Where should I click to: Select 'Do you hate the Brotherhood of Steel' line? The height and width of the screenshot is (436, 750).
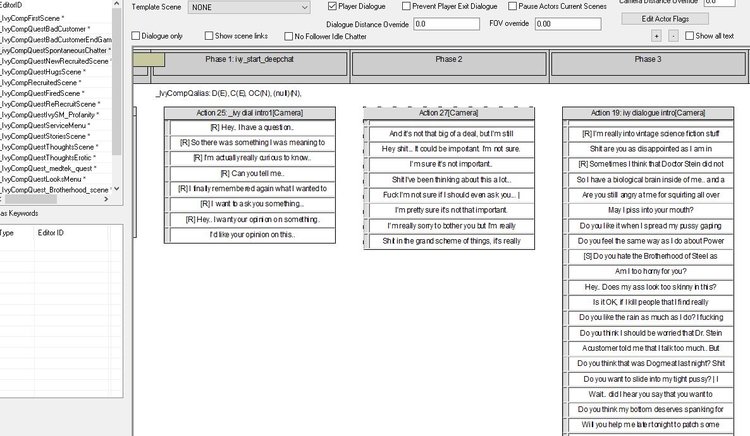pyautogui.click(x=651, y=256)
